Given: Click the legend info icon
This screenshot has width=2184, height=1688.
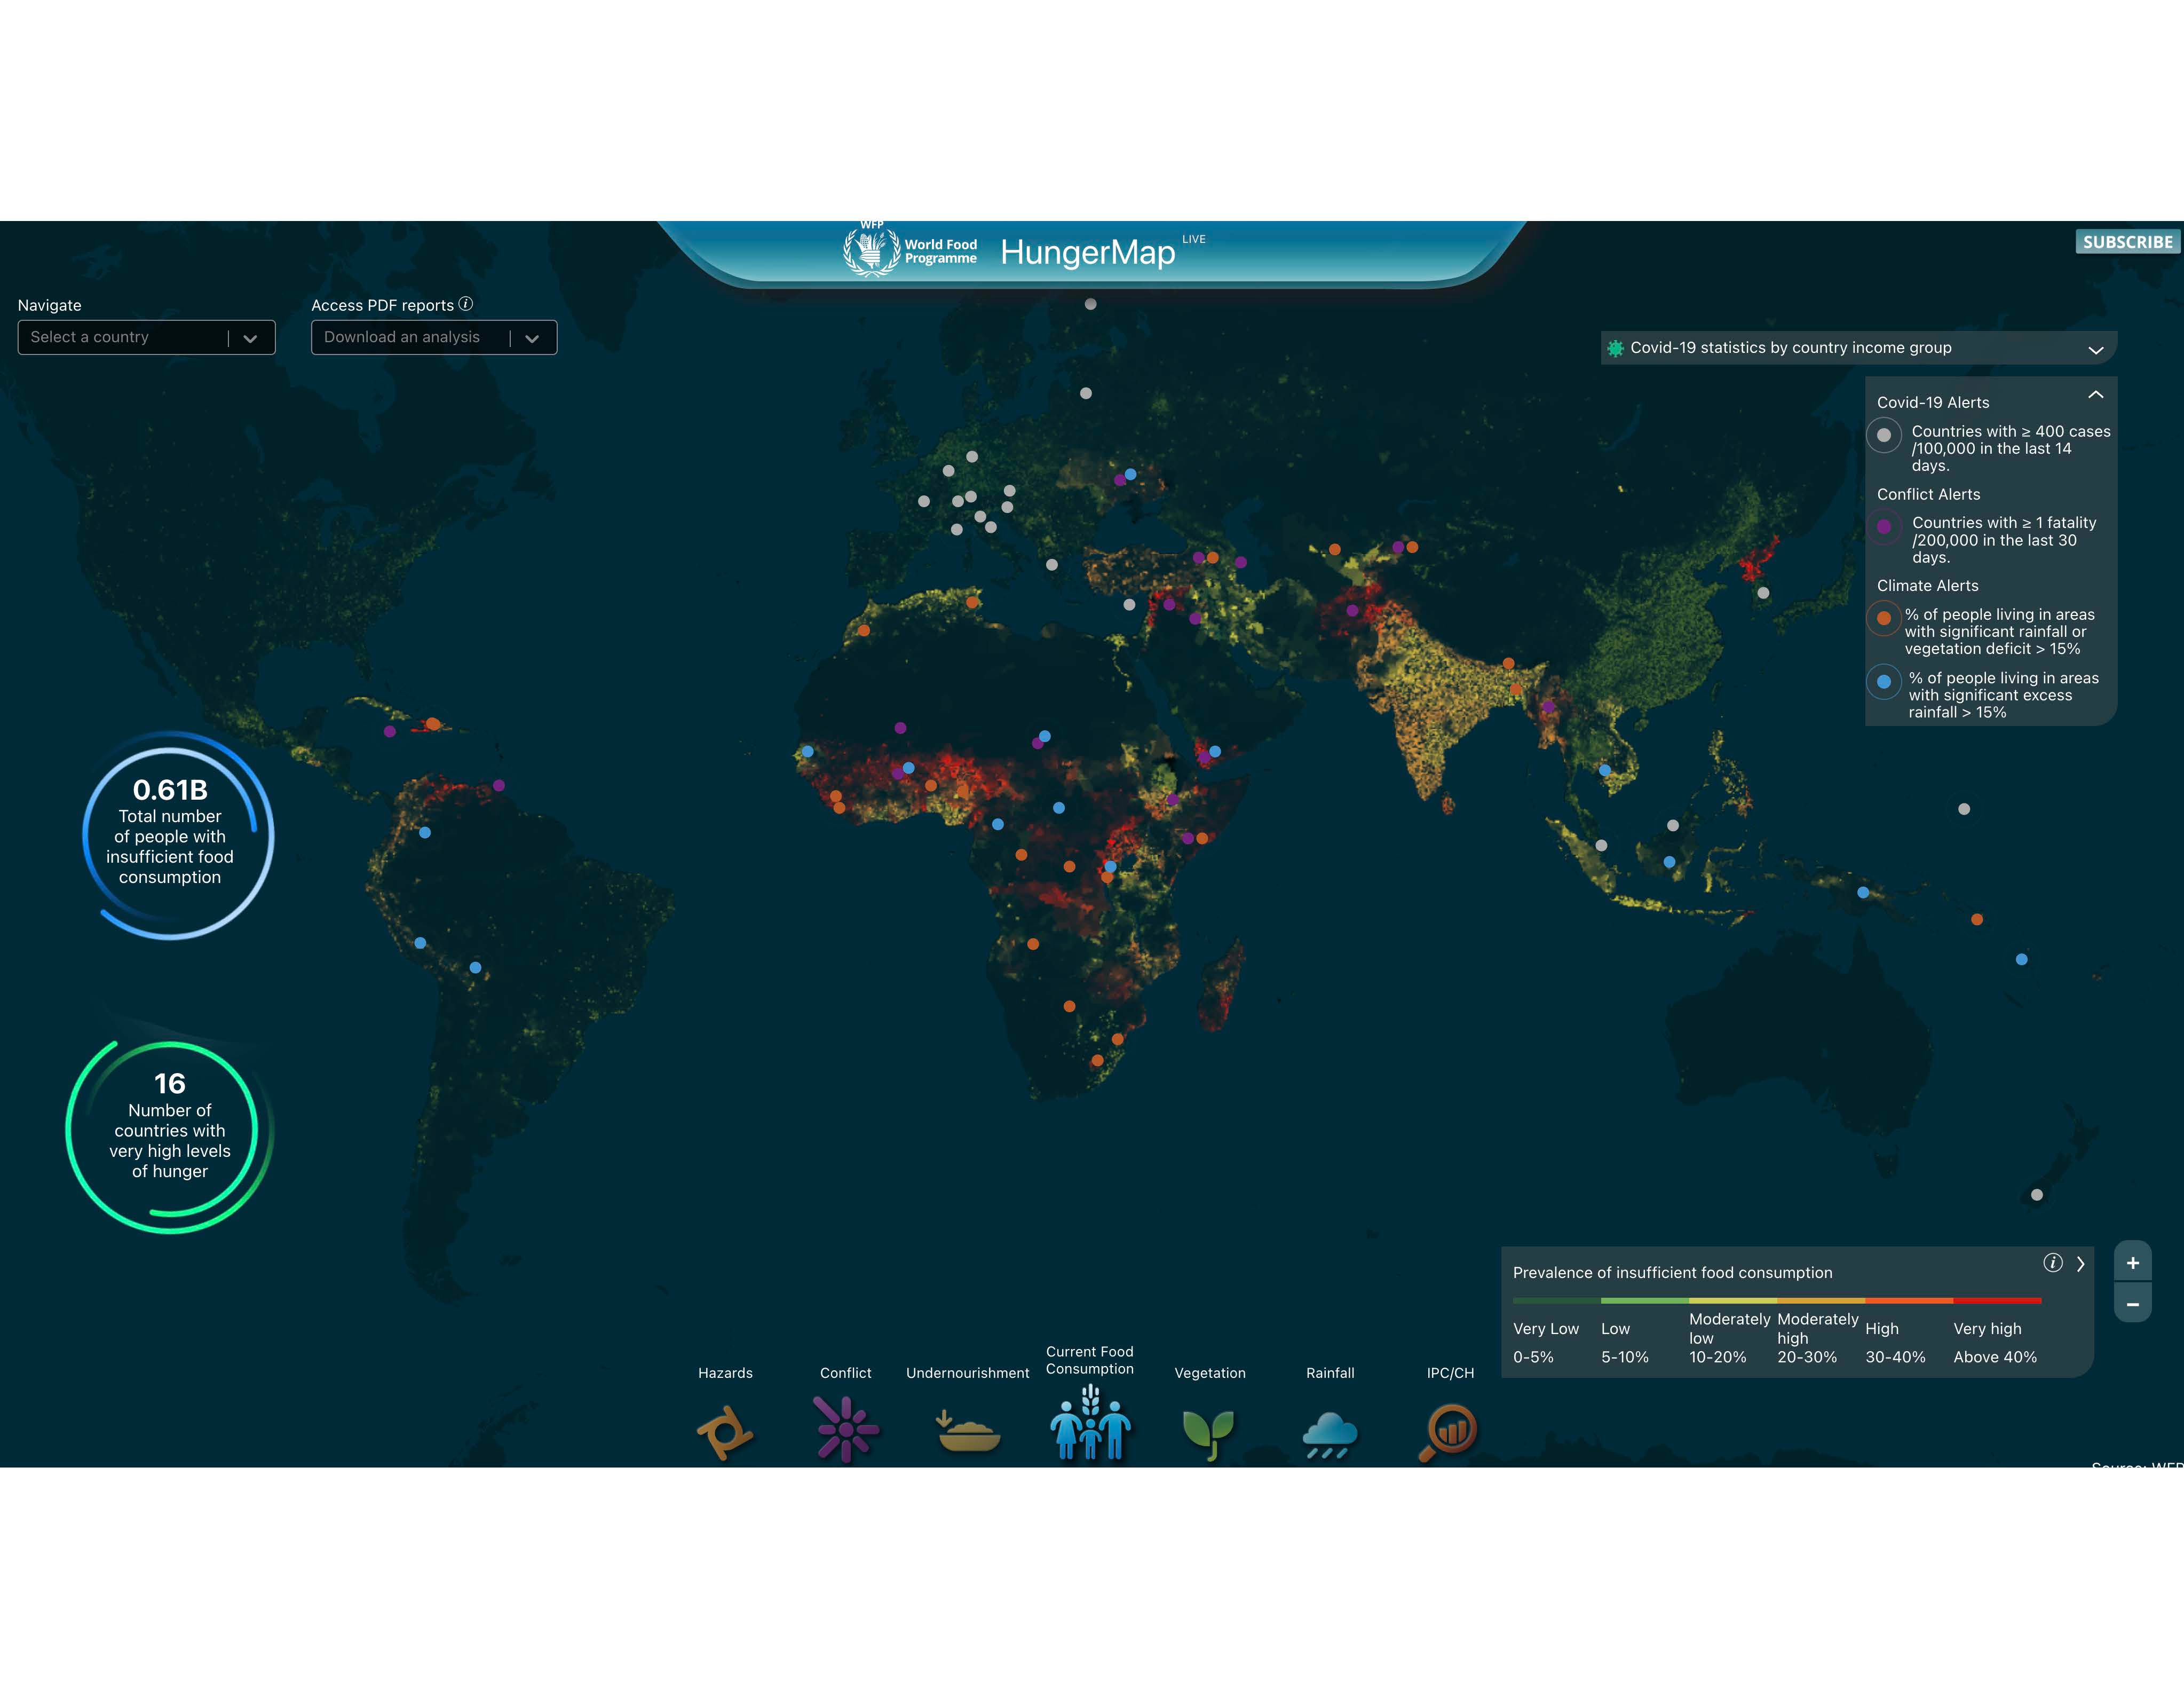Looking at the screenshot, I should (x=2052, y=1263).
